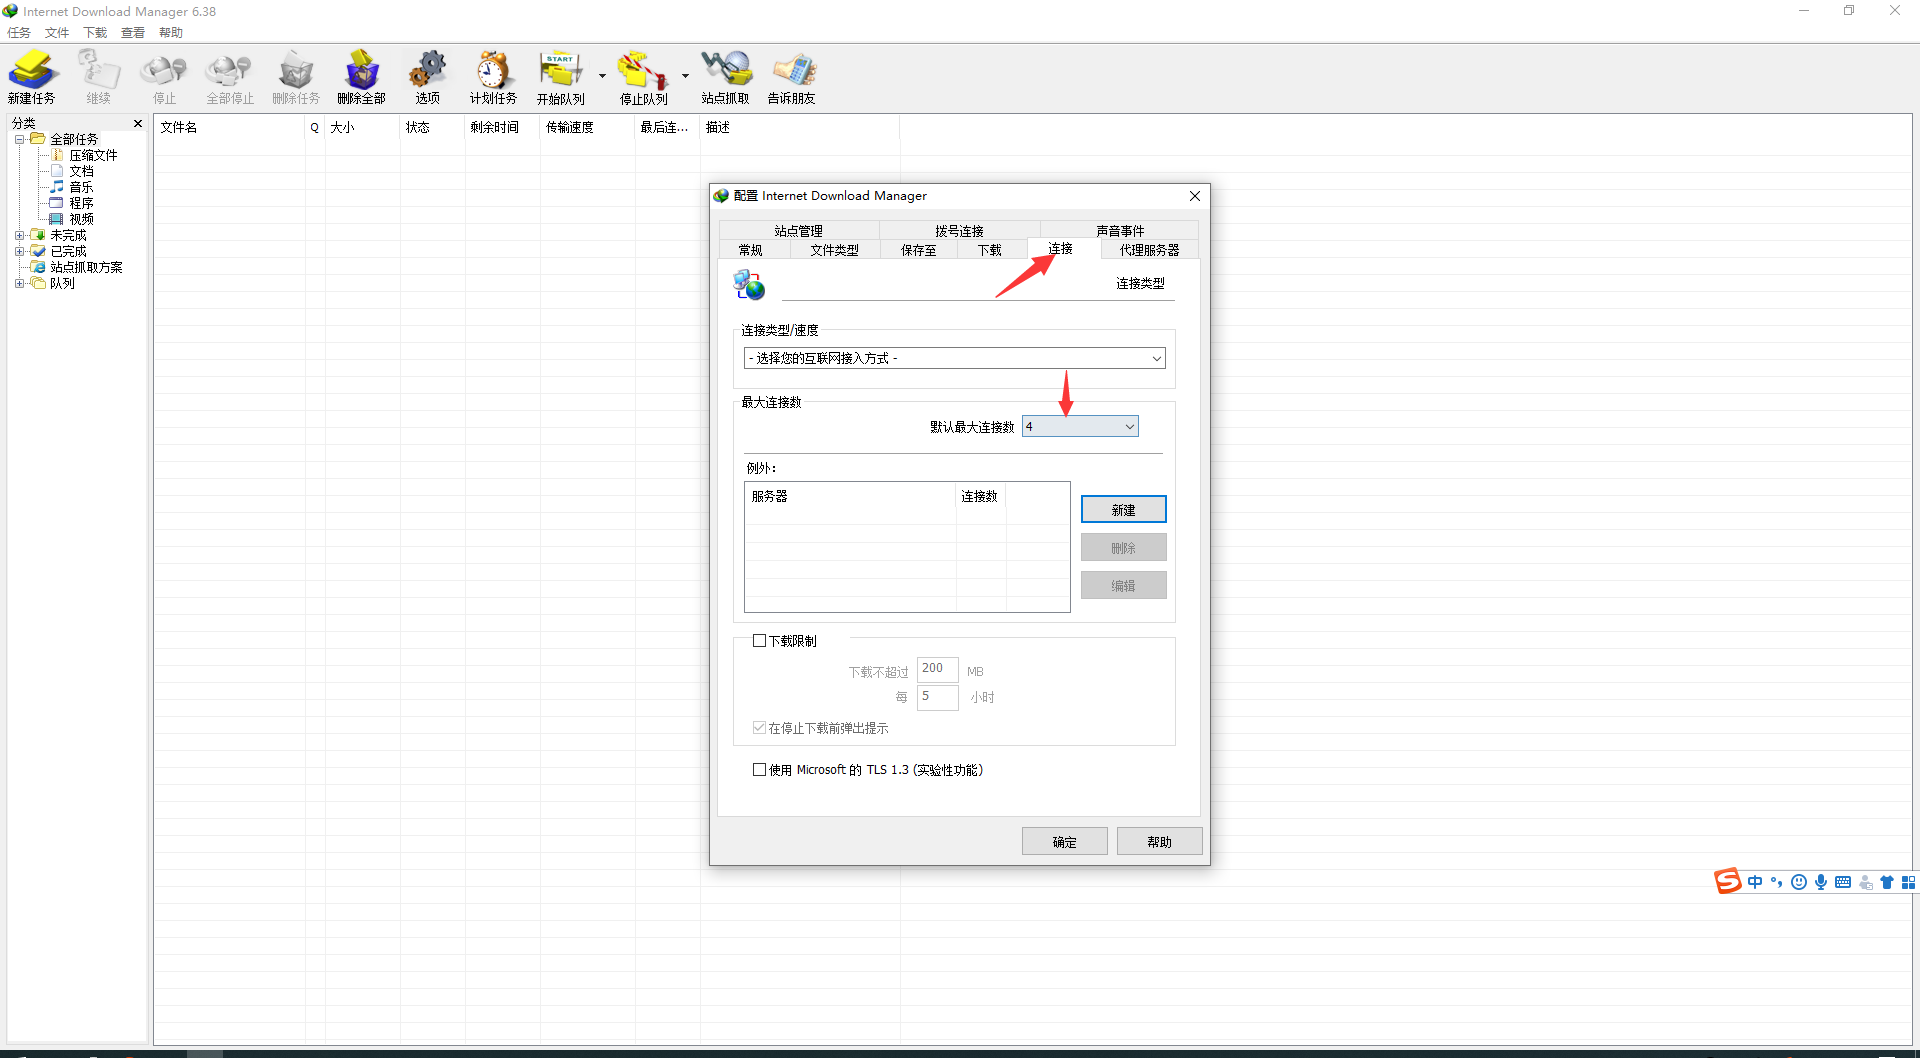The height and width of the screenshot is (1058, 1920).
Task: Click the microphone voice input icon
Action: coord(1821,882)
